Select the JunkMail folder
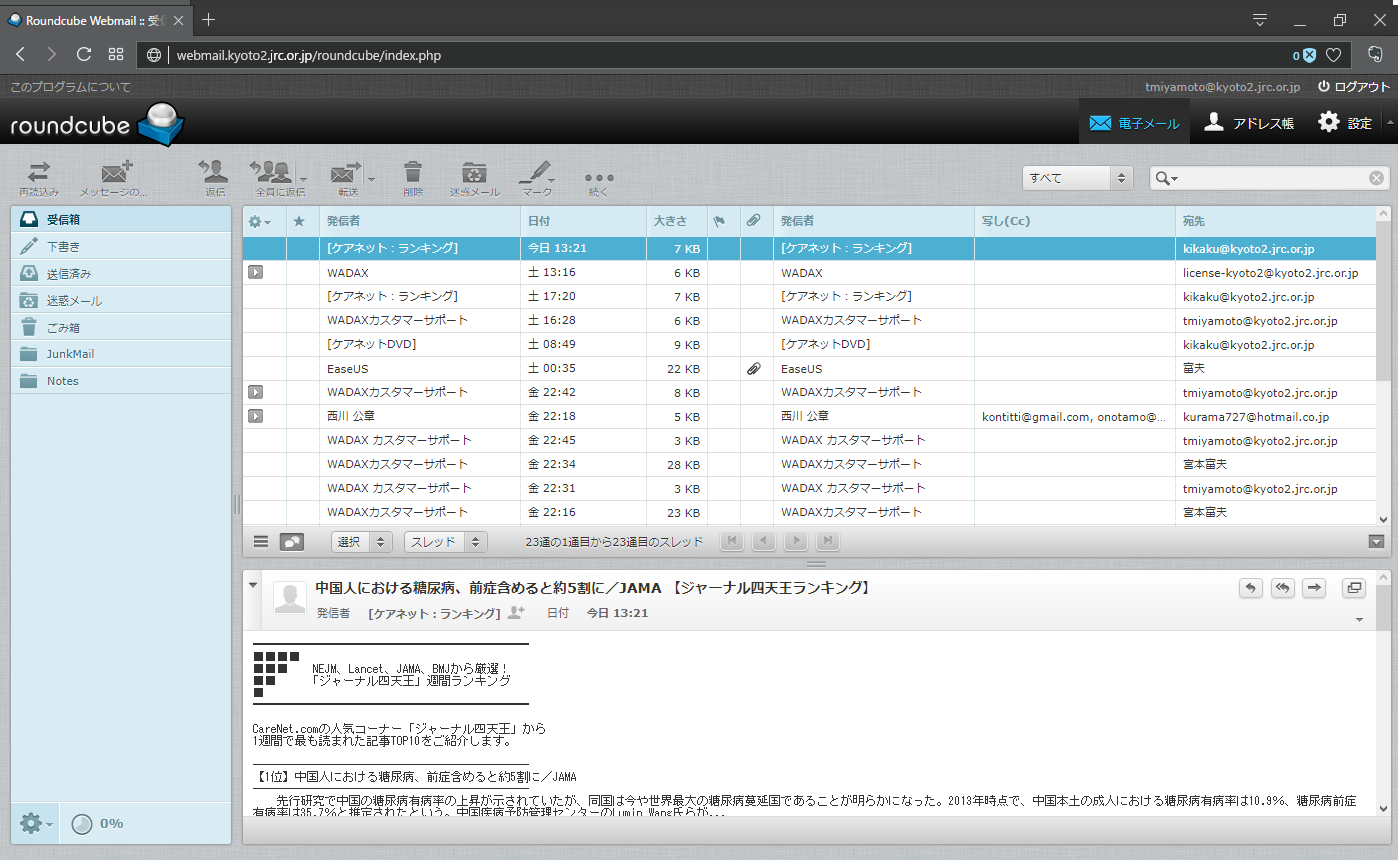This screenshot has height=860, width=1398. [x=121, y=354]
